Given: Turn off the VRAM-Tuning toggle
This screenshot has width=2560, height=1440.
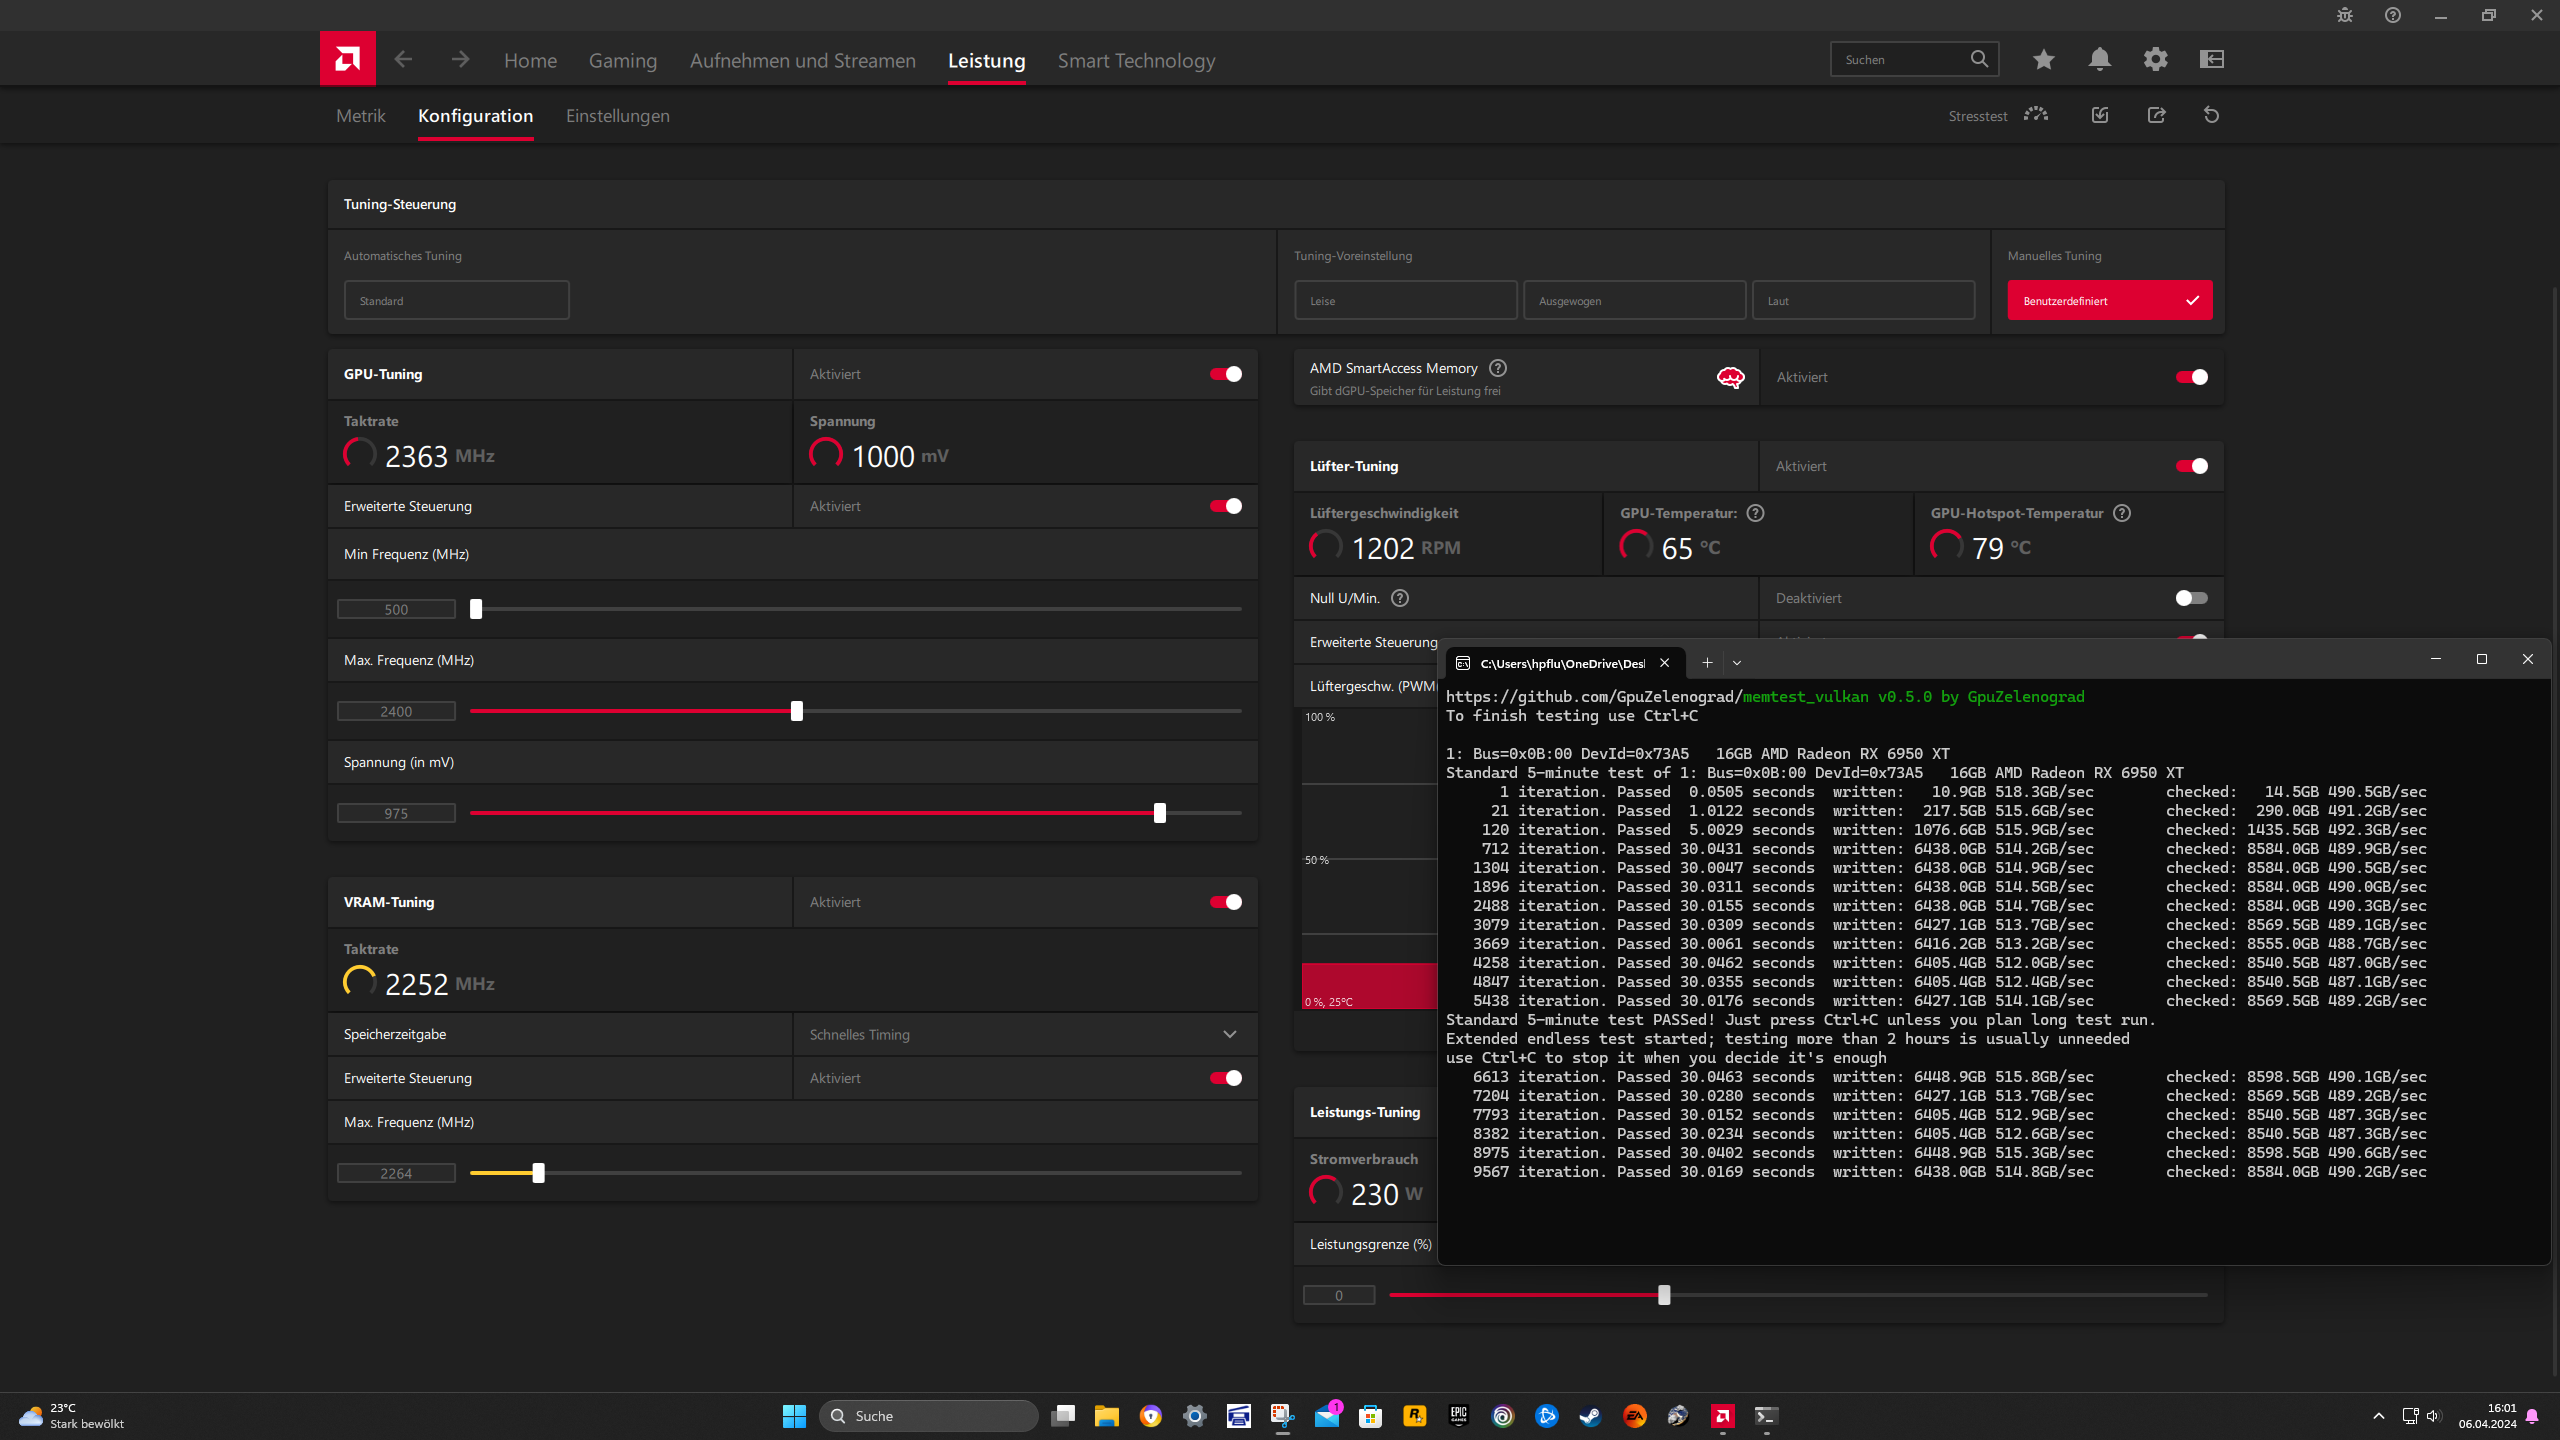Looking at the screenshot, I should click(x=1226, y=902).
